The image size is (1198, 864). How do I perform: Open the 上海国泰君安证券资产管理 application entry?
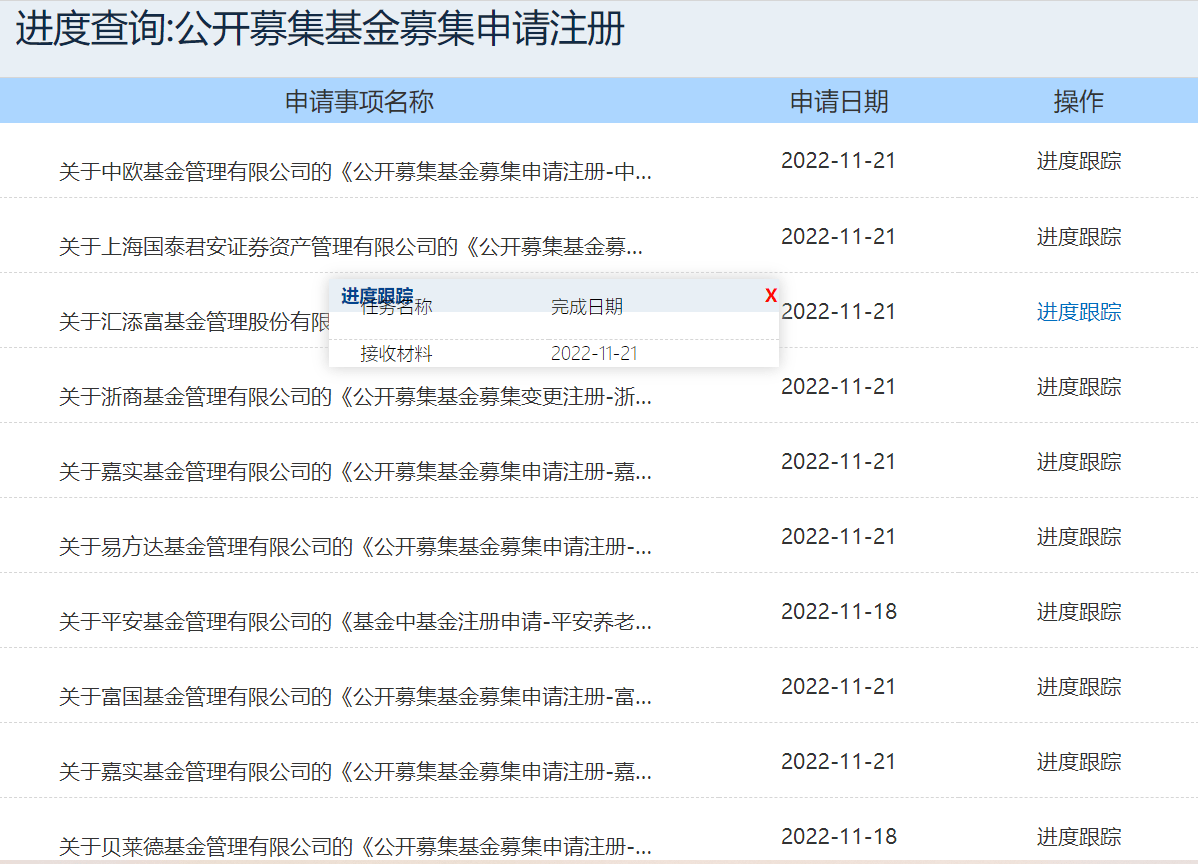click(351, 247)
